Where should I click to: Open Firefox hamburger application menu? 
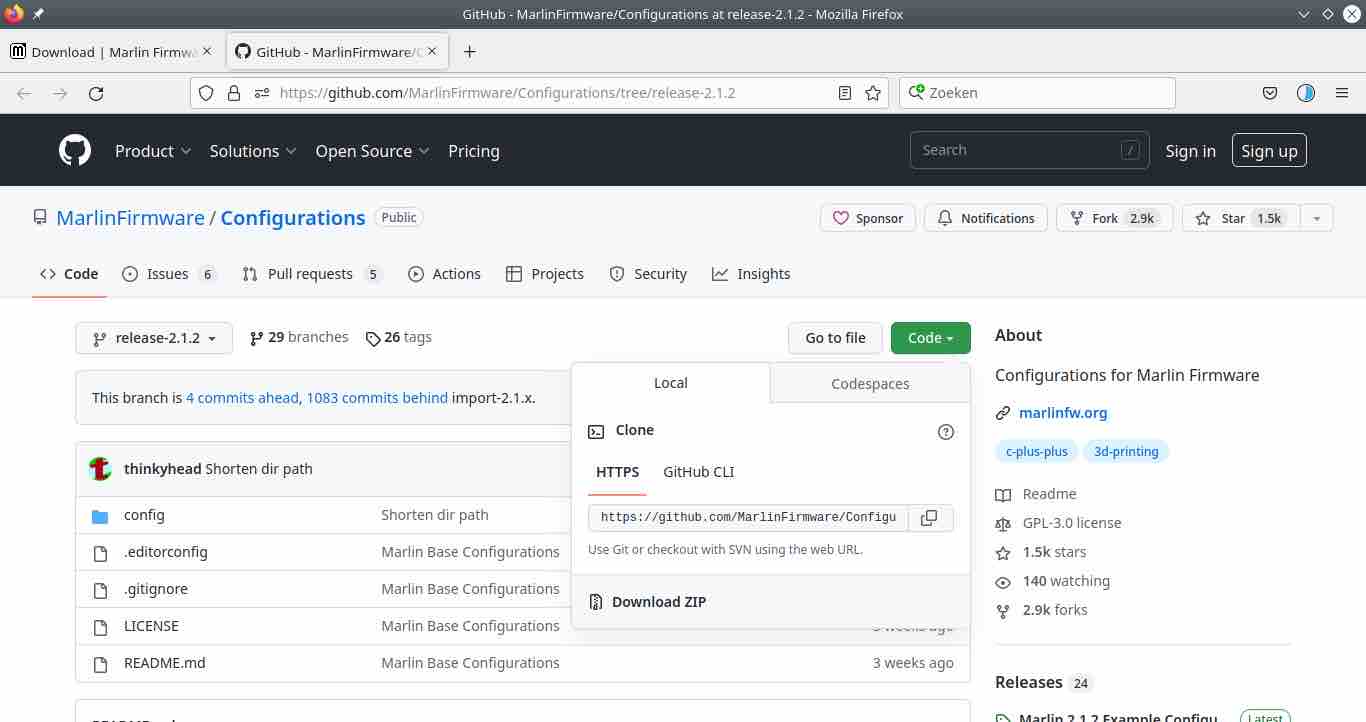tap(1342, 93)
